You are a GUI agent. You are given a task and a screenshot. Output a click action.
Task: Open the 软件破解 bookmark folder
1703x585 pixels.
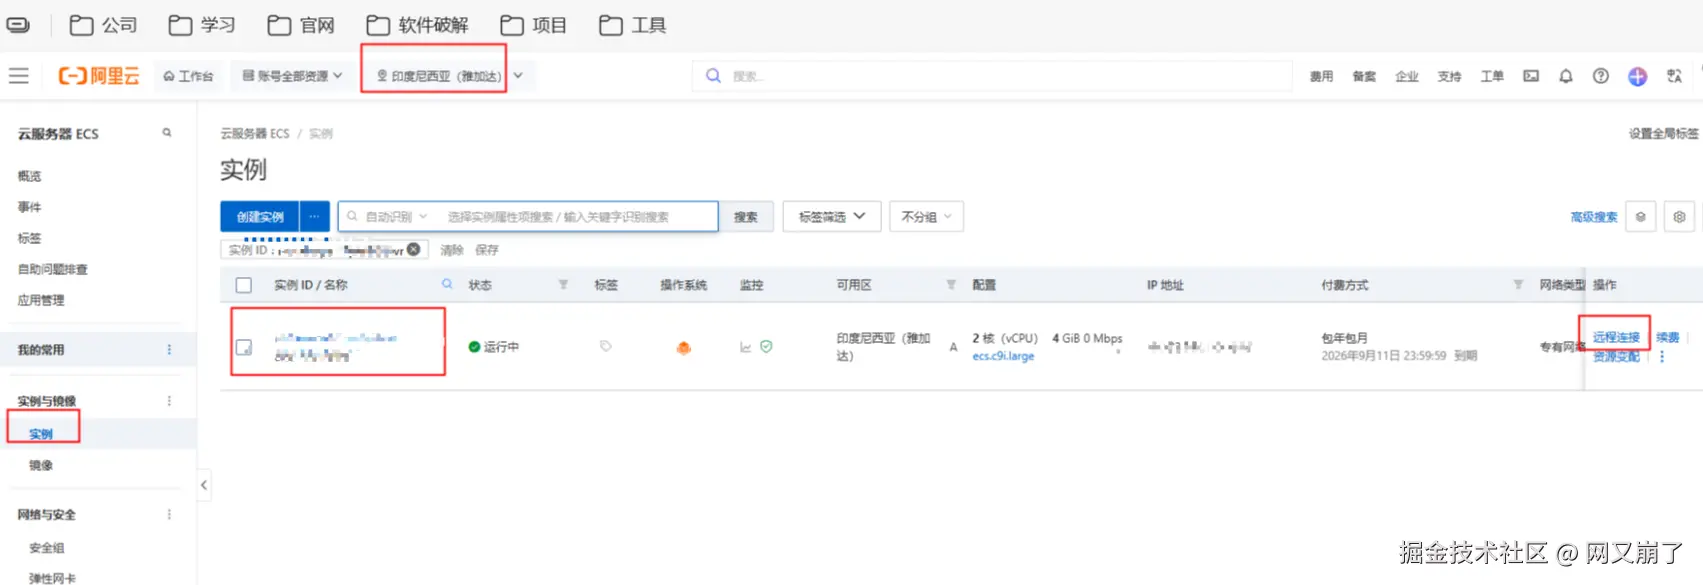click(417, 25)
